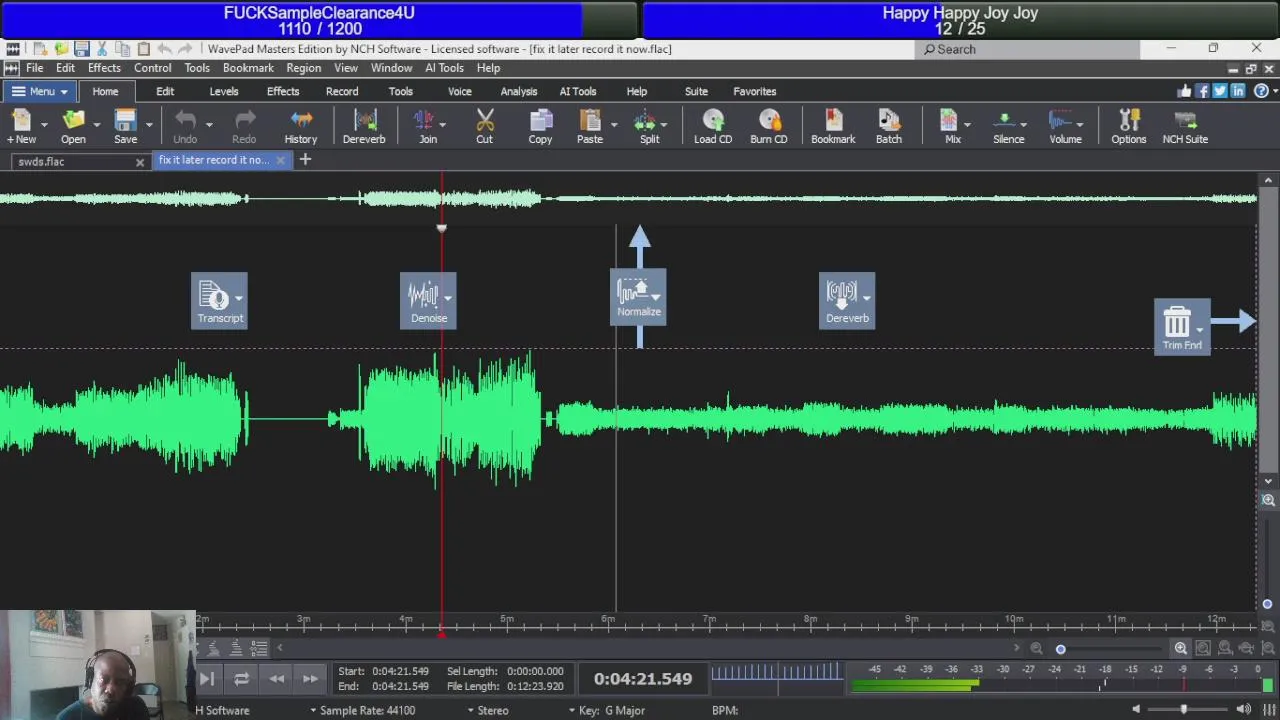Viewport: 1280px width, 720px height.
Task: Switch to the Favorites ribbon tab
Action: [755, 91]
